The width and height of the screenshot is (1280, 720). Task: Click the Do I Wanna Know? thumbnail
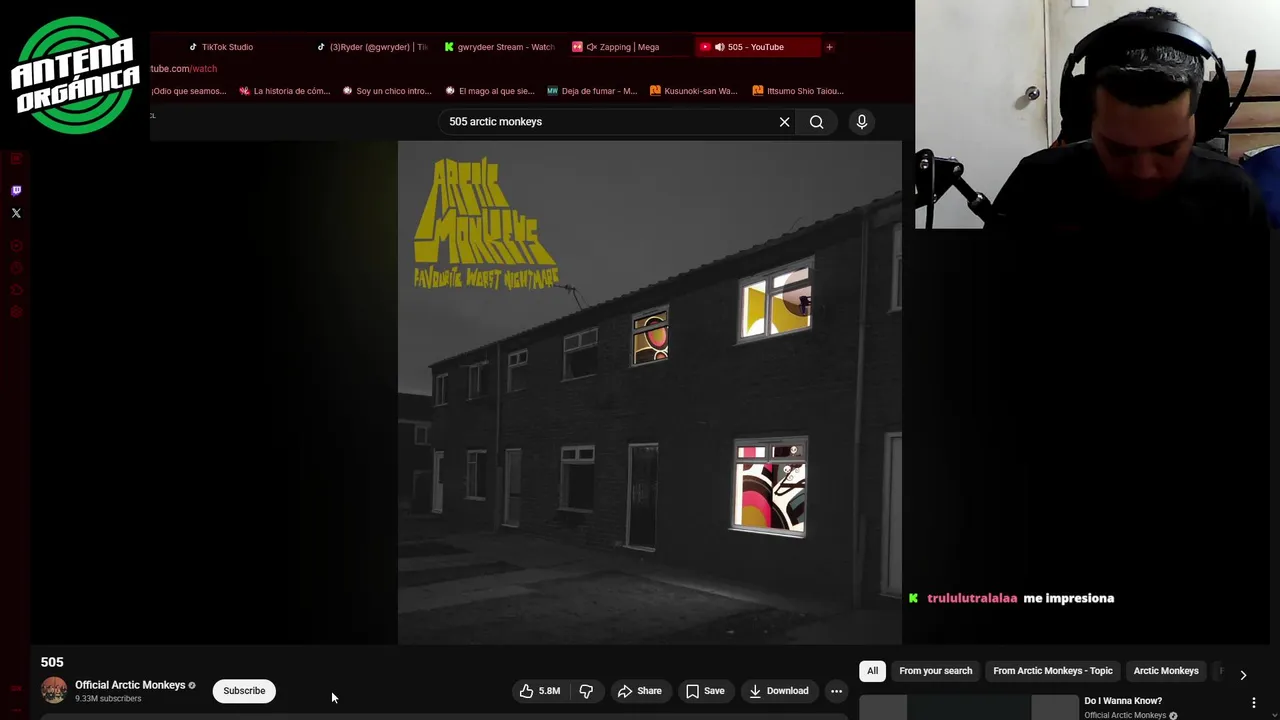(968, 707)
